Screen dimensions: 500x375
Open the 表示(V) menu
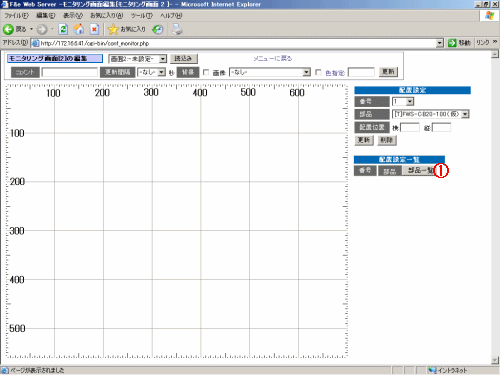click(73, 15)
